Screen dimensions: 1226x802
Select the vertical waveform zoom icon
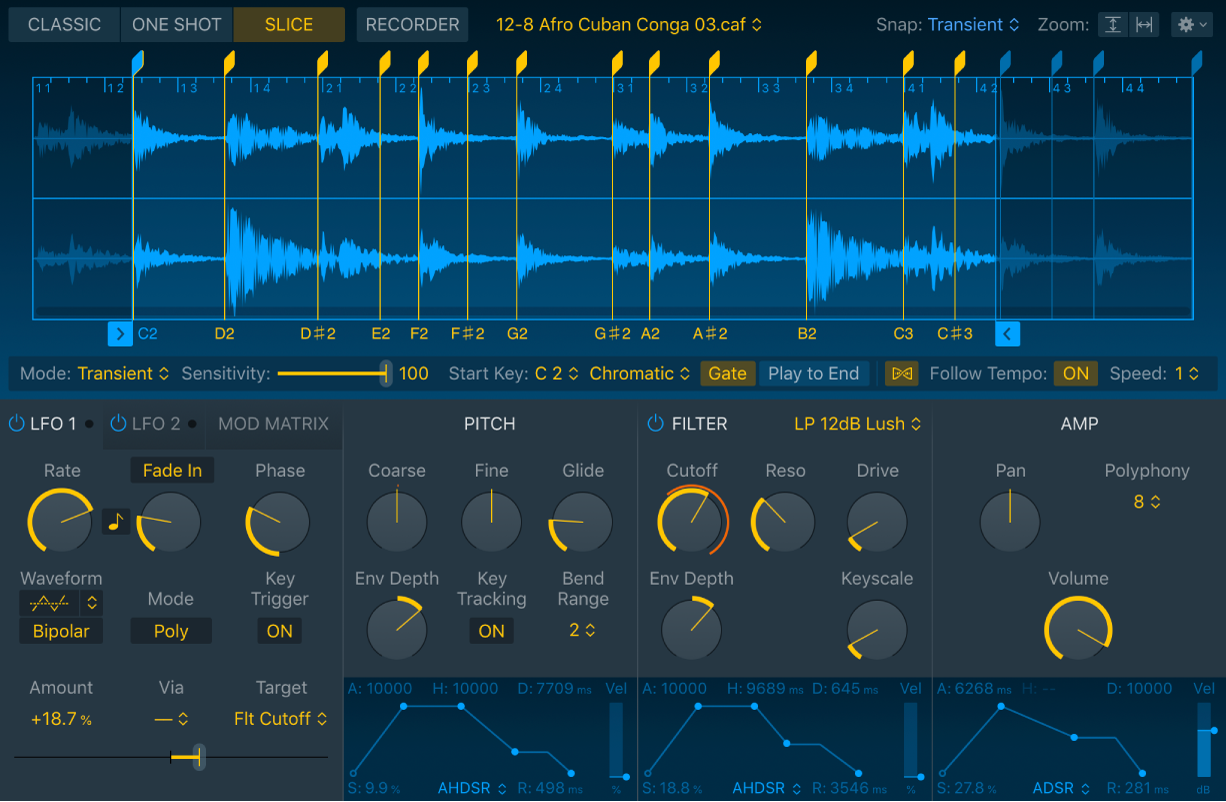[x=1113, y=24]
